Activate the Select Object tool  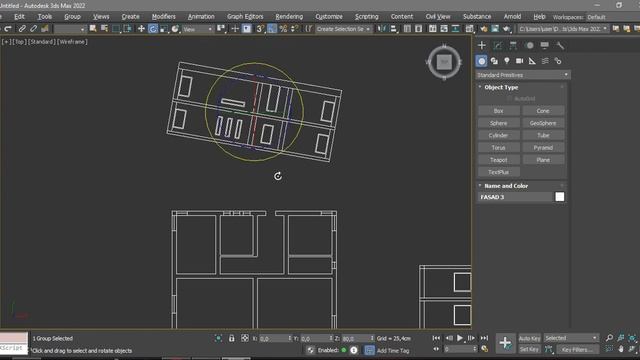93,29
